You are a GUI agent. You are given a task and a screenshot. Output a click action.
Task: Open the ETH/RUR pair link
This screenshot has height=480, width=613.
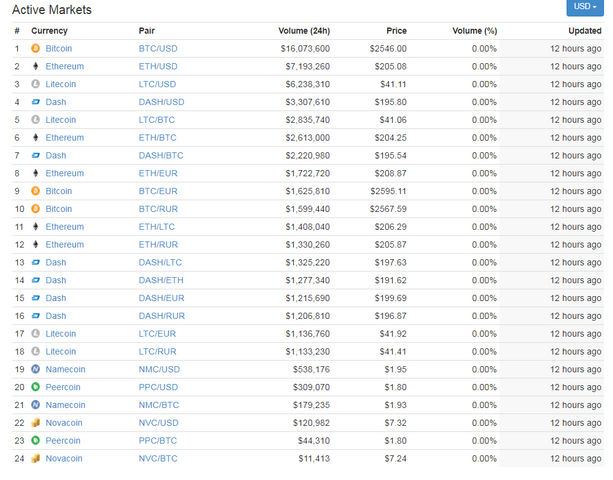[x=158, y=244]
